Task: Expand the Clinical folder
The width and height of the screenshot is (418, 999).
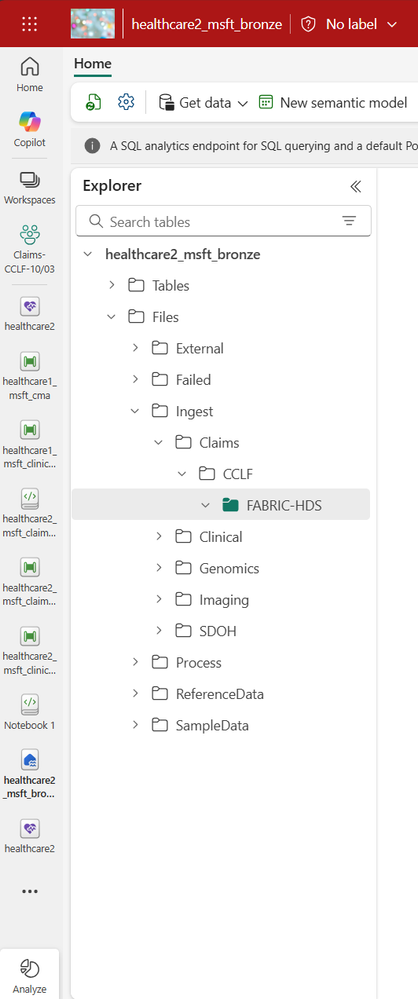Action: coord(159,536)
